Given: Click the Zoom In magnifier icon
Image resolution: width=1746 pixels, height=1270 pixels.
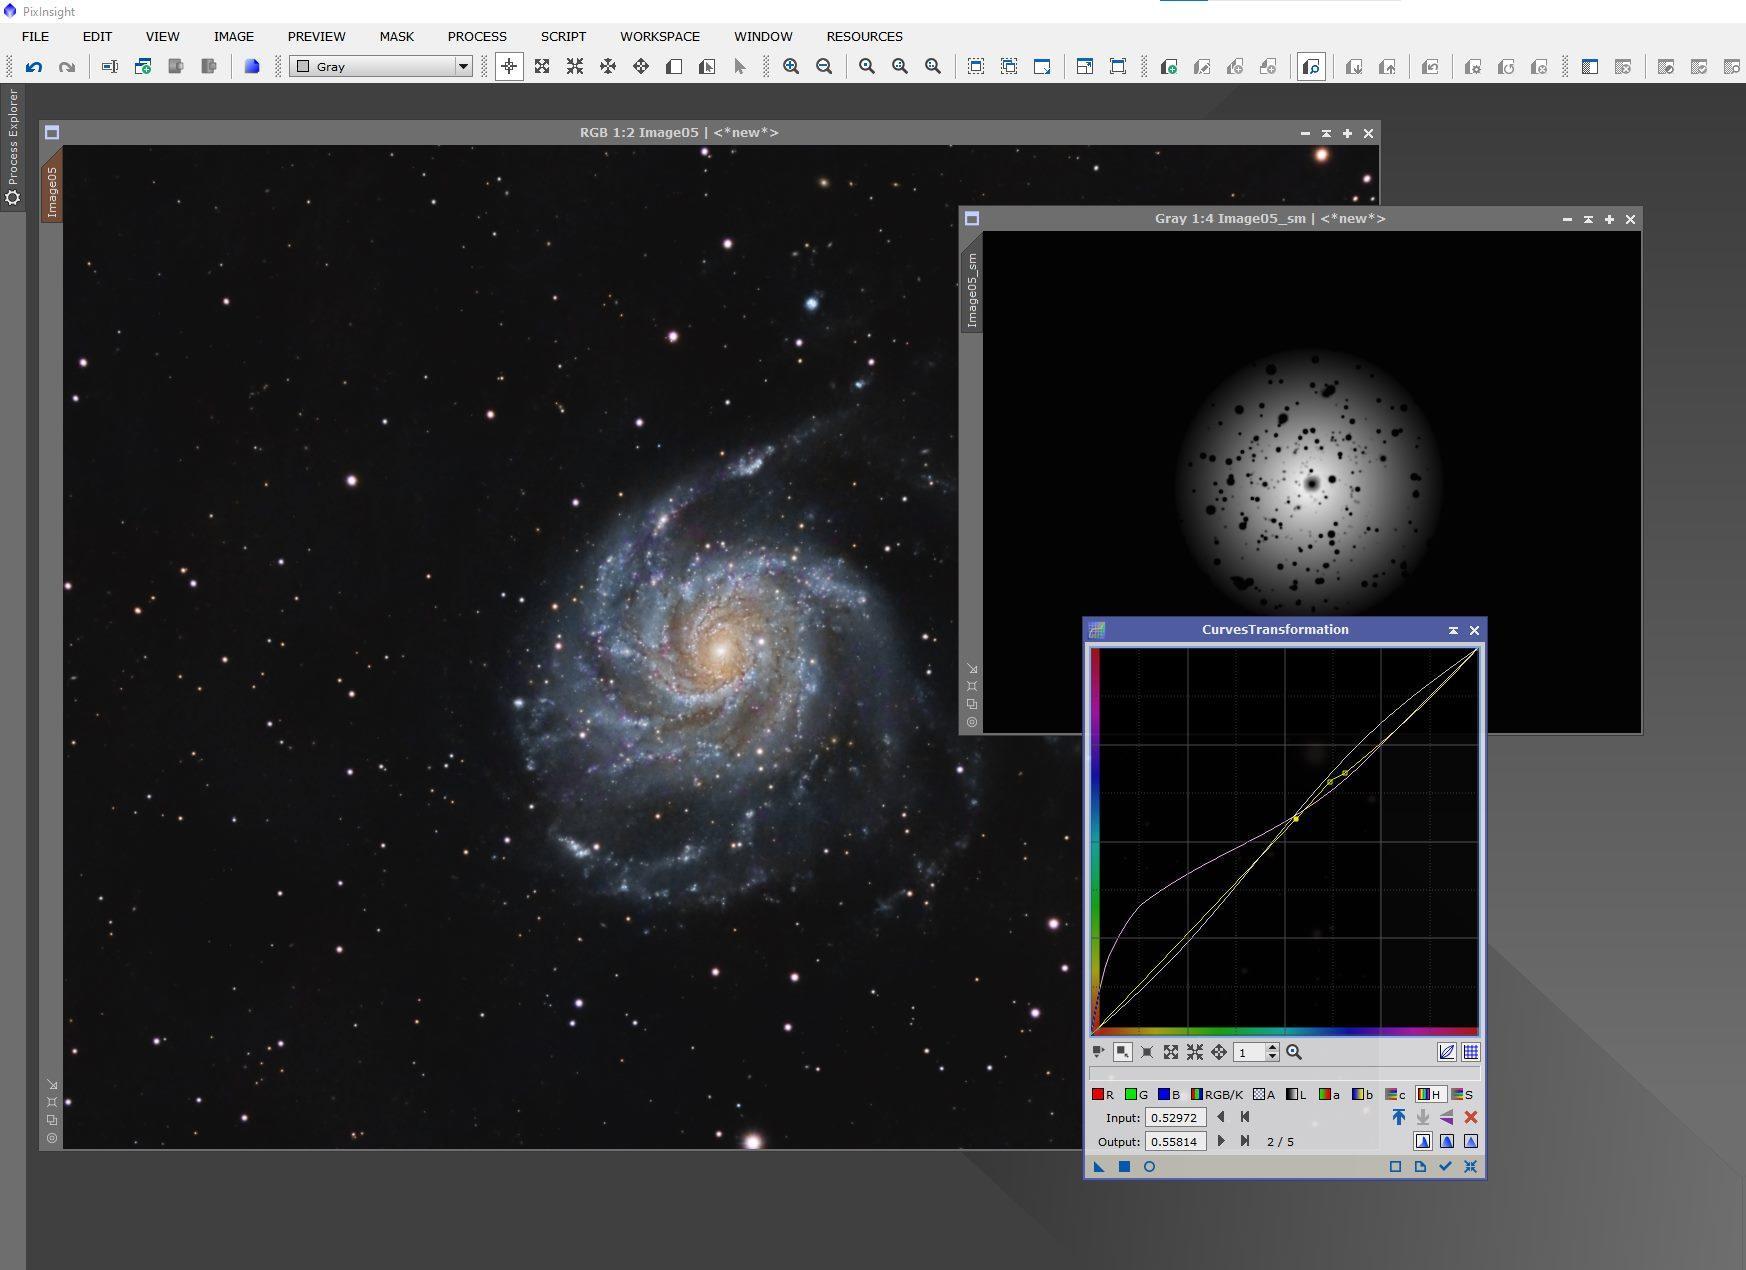Looking at the screenshot, I should point(791,66).
